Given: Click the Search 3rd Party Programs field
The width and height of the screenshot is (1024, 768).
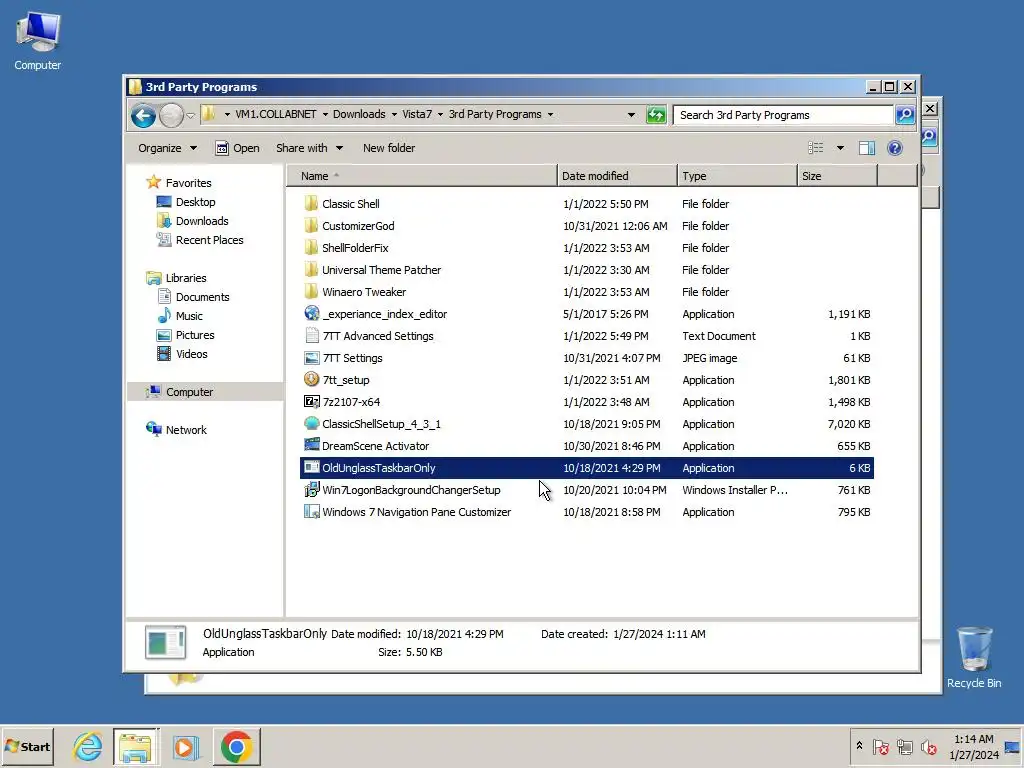Looking at the screenshot, I should pyautogui.click(x=783, y=115).
